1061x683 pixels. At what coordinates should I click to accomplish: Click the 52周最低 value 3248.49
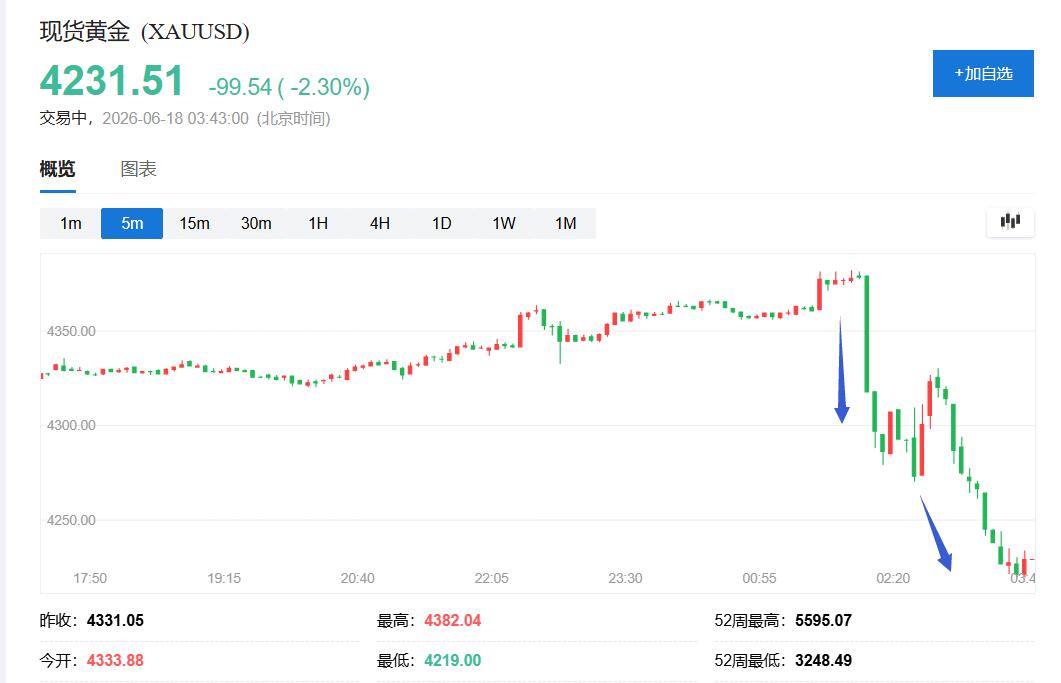823,660
